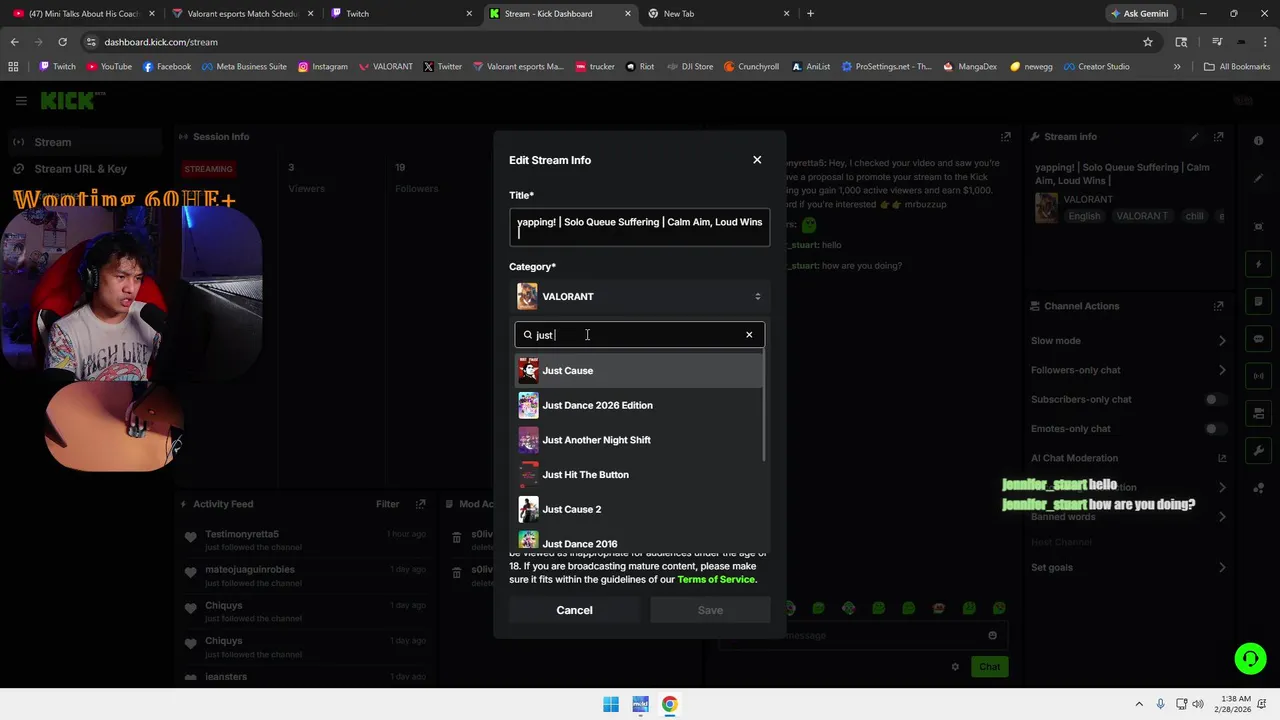Open the YouTube bookmark
This screenshot has width=1280, height=720.
click(x=109, y=67)
